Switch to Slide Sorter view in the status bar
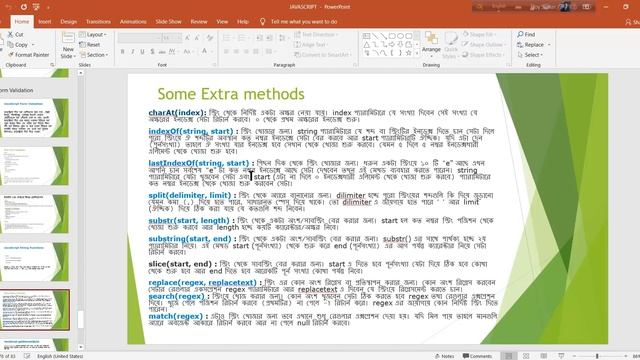The image size is (640, 360). [x=526, y=356]
